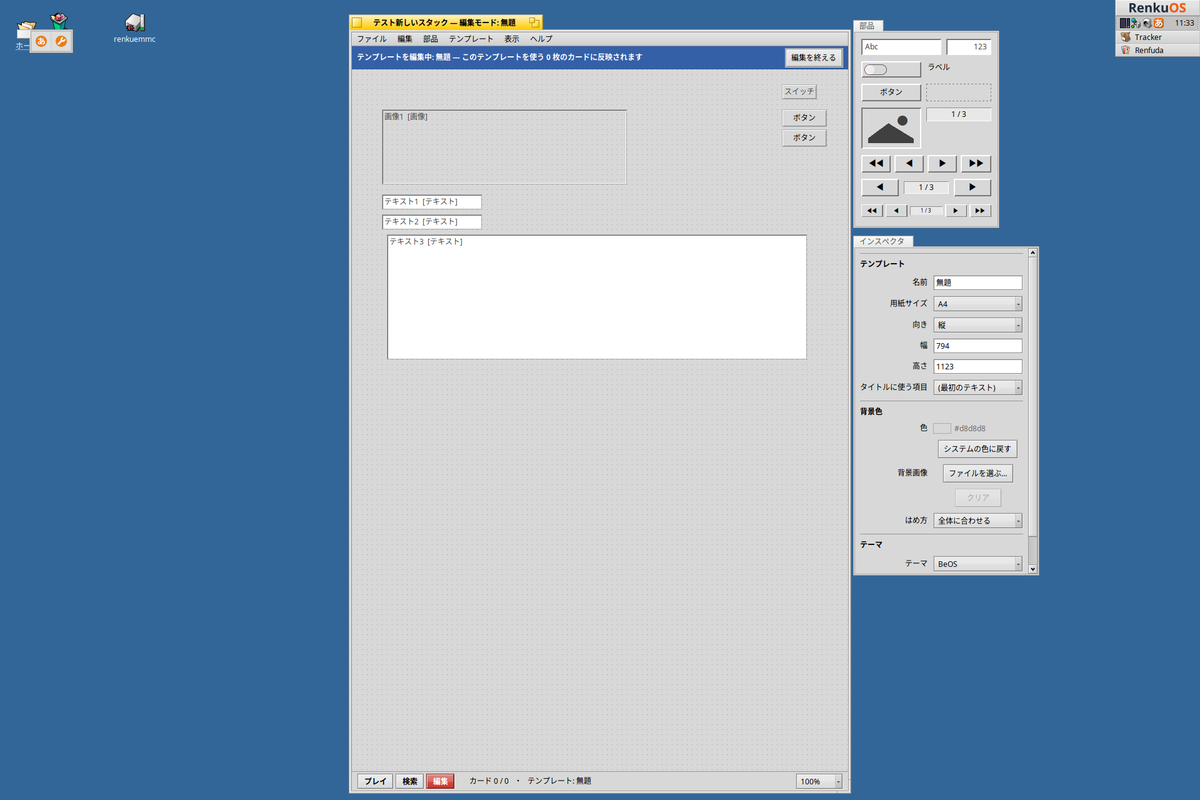Click the 部品 palette window tab
The width and height of the screenshot is (1200, 800).
868,26
